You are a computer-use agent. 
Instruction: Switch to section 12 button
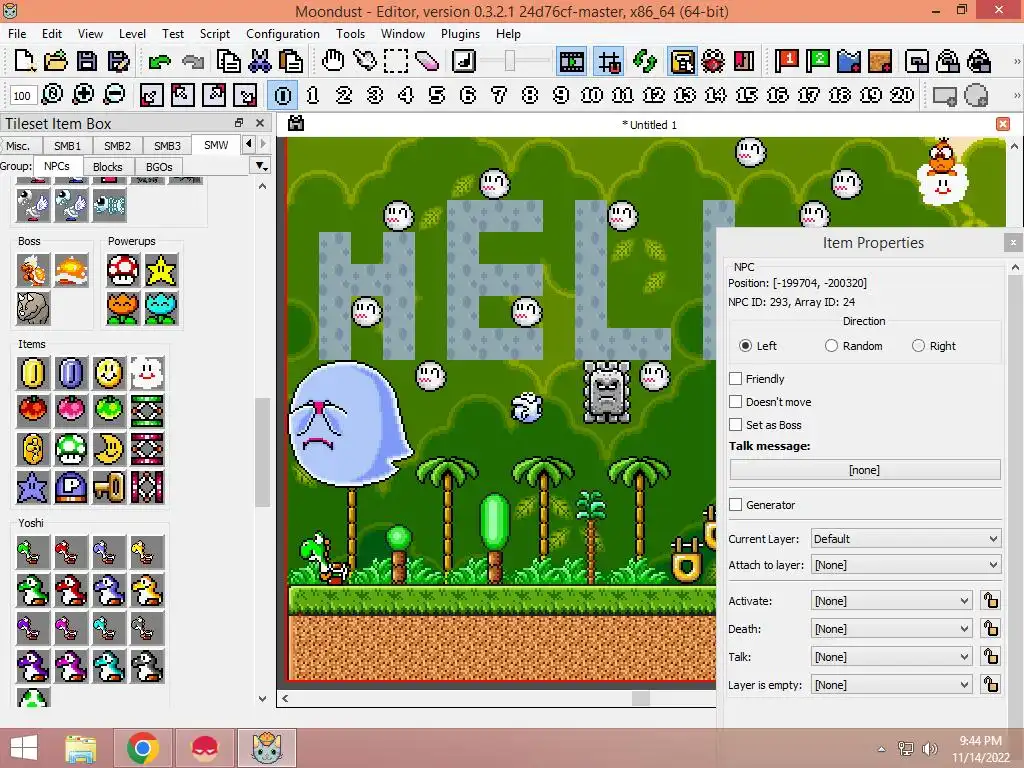tap(654, 95)
